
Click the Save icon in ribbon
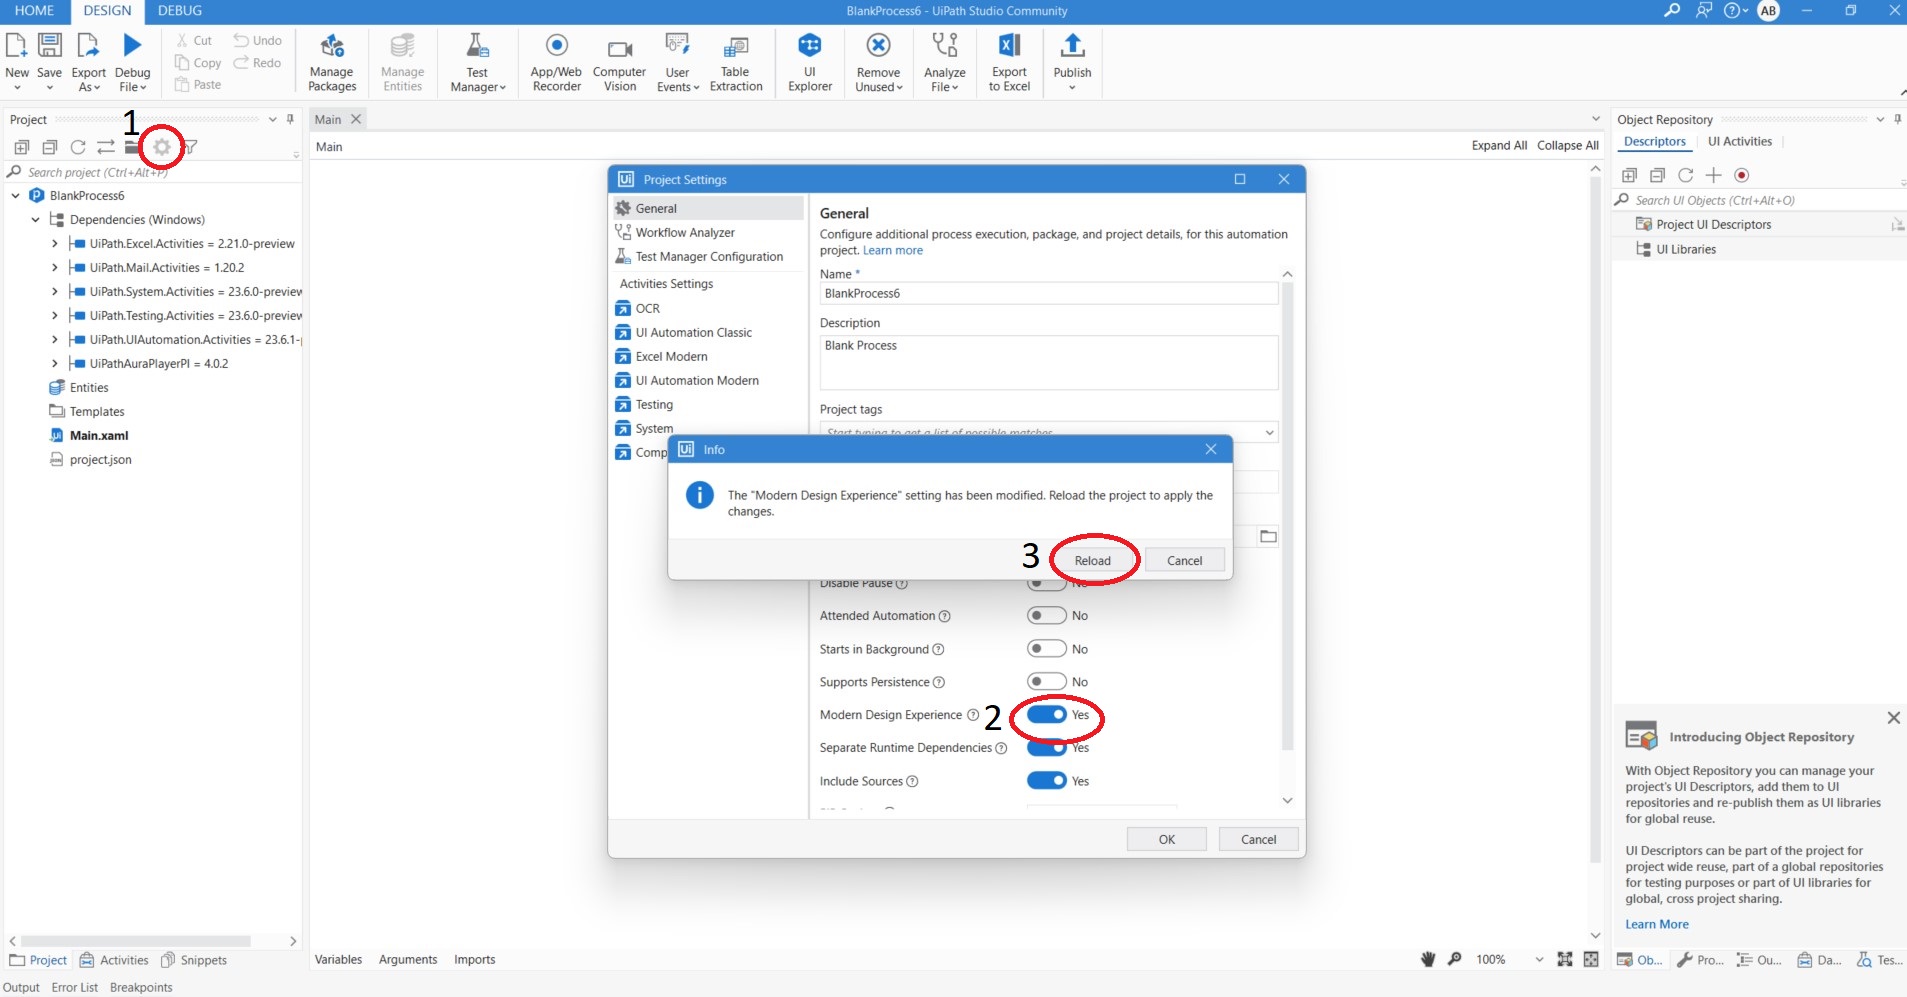tap(49, 45)
